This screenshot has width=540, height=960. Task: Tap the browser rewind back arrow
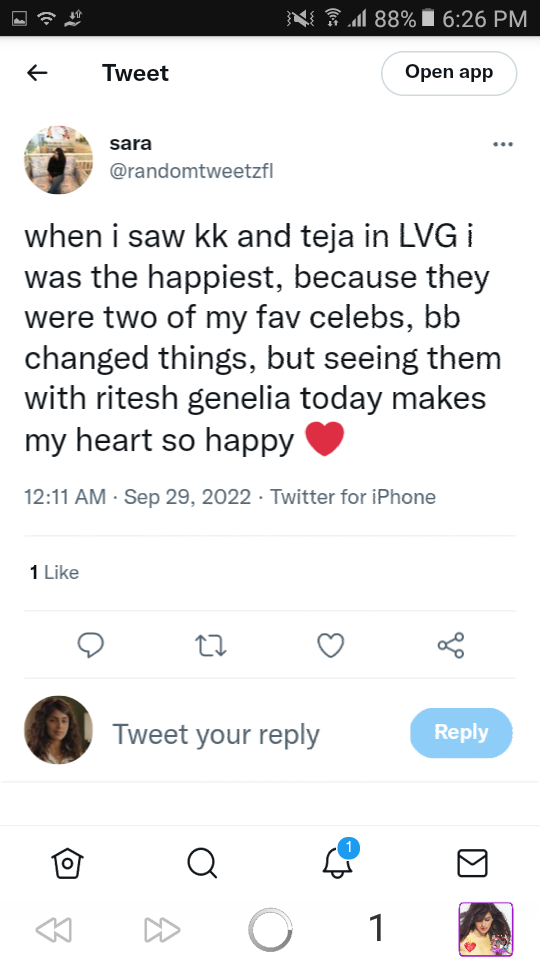(x=54, y=929)
